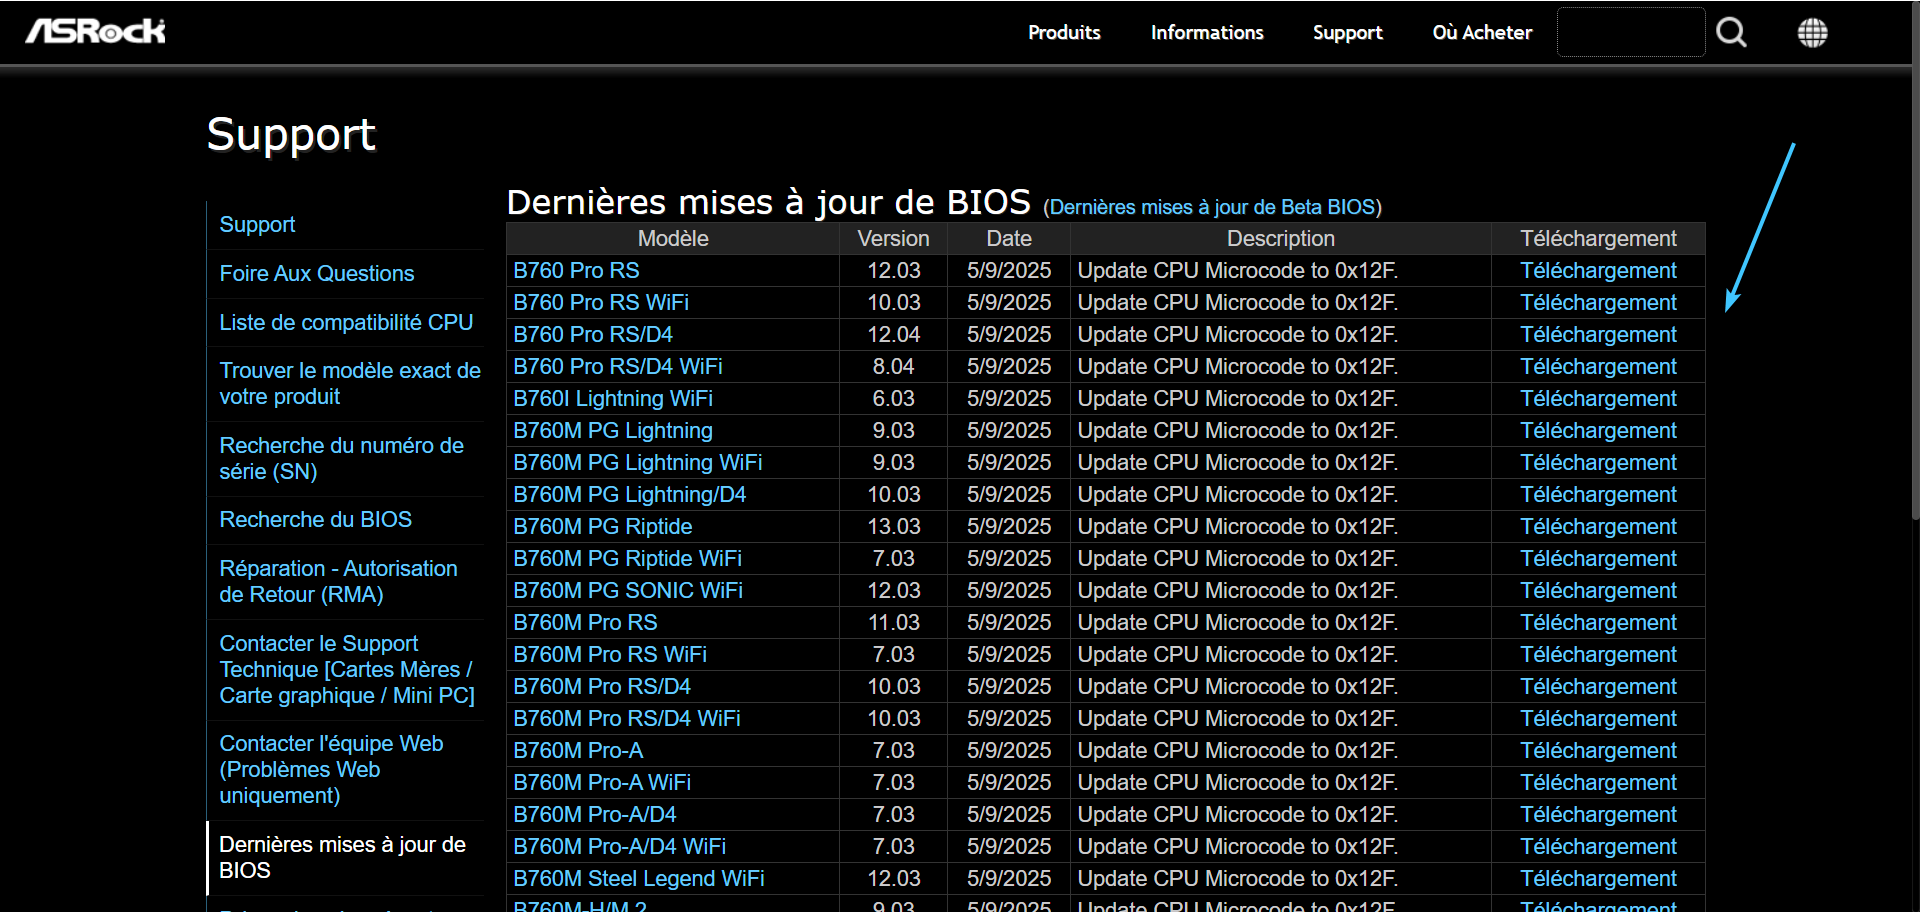Open Liste de compatibilité CPU link
Image resolution: width=1920 pixels, height=912 pixels.
[x=346, y=323]
